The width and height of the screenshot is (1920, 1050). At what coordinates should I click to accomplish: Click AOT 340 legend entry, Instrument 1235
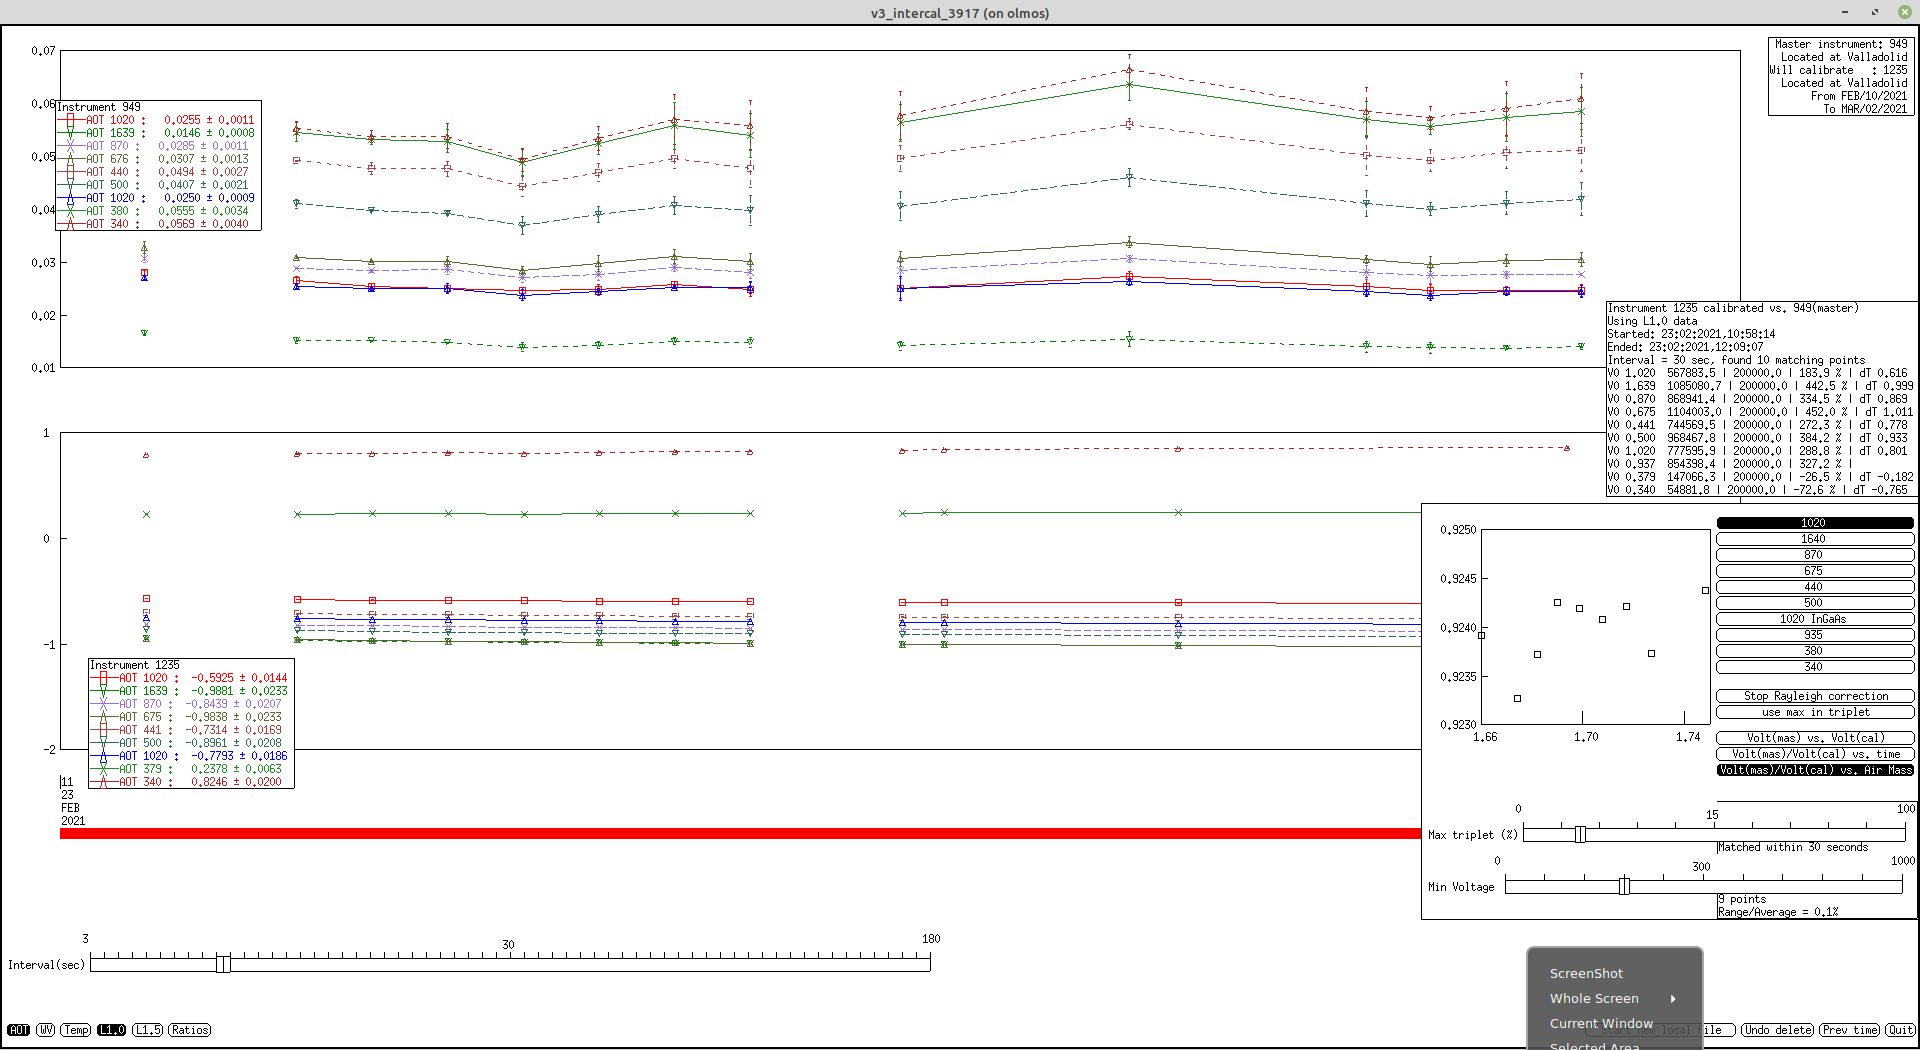[x=191, y=782]
